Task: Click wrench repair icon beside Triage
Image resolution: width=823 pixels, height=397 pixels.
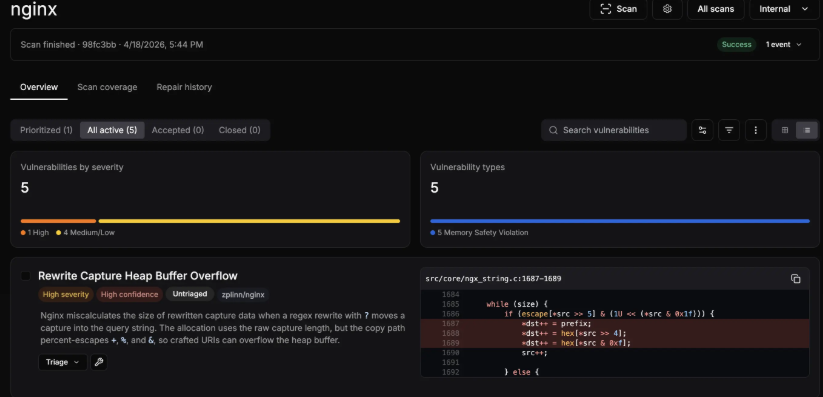Action: coord(99,362)
